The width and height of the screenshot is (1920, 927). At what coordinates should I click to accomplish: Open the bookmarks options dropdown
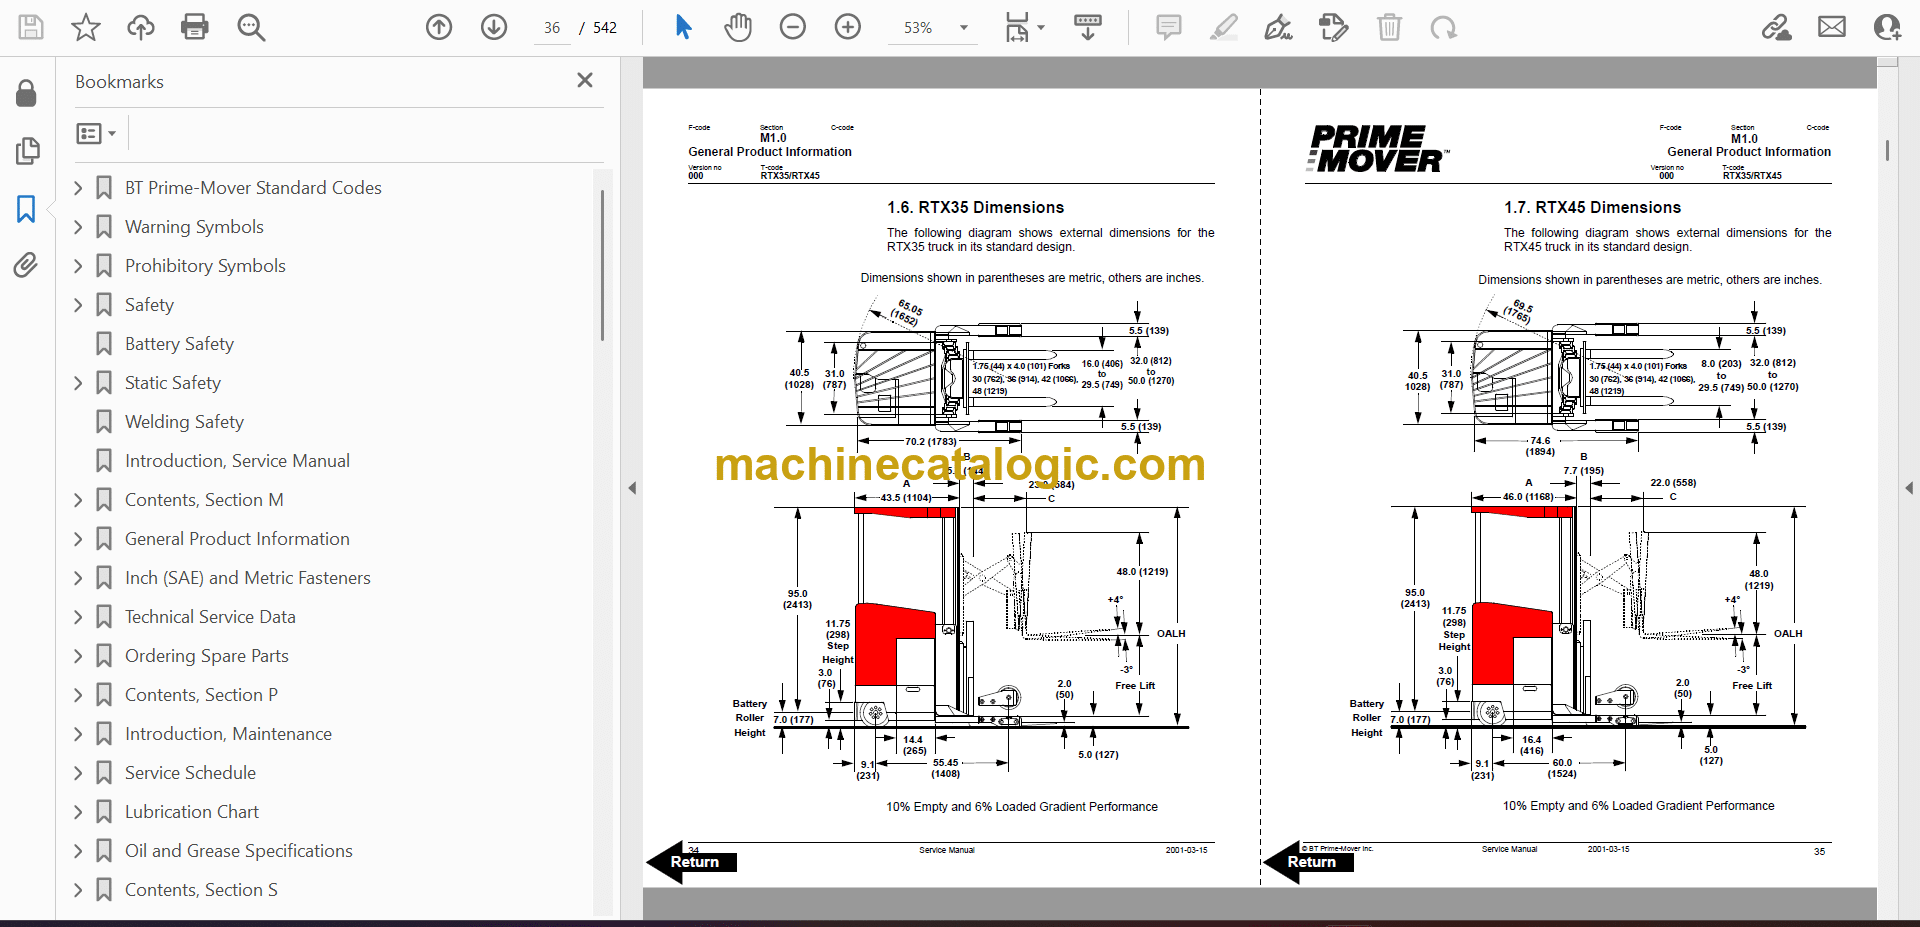[97, 133]
